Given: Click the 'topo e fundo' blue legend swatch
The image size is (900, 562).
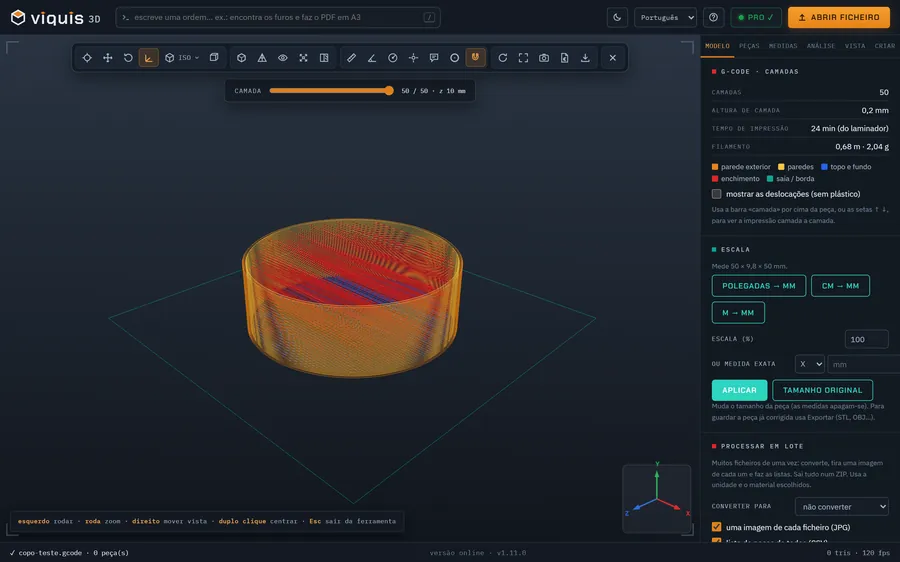Looking at the screenshot, I should [824, 167].
